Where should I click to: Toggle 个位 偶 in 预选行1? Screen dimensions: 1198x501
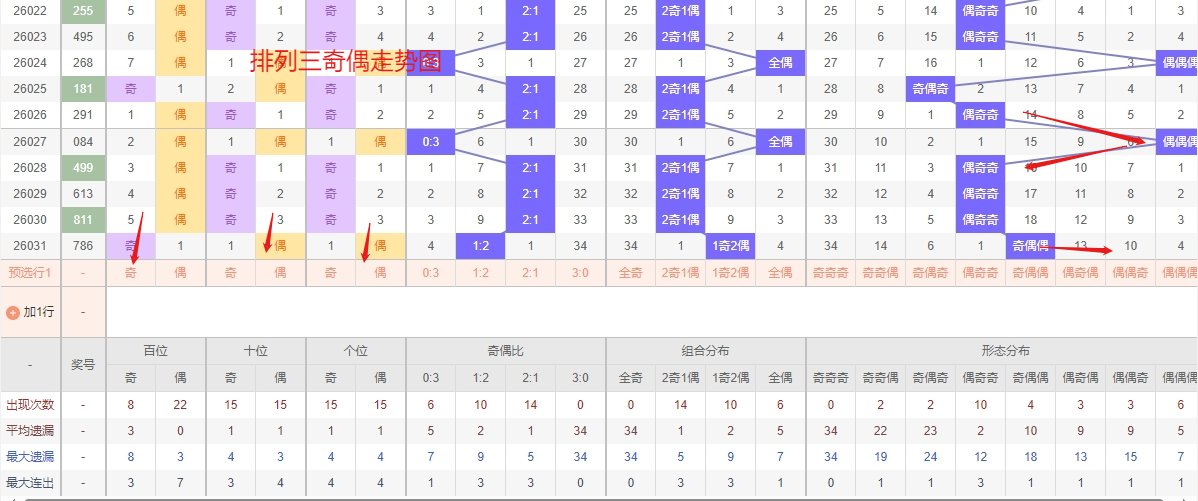(x=381, y=272)
